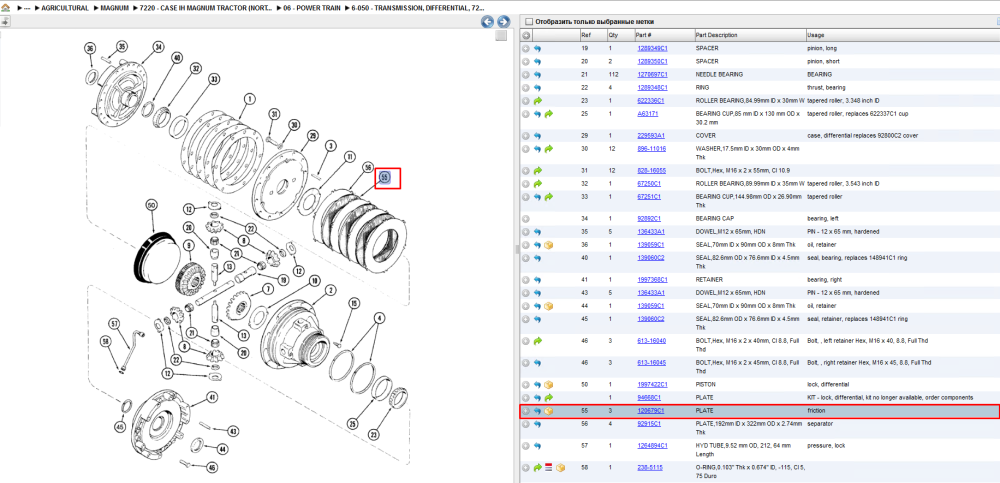The image size is (1000, 483).
Task: Click the blue arrow icon on the Ref 57 HYD TUBE row
Action: tap(537, 445)
